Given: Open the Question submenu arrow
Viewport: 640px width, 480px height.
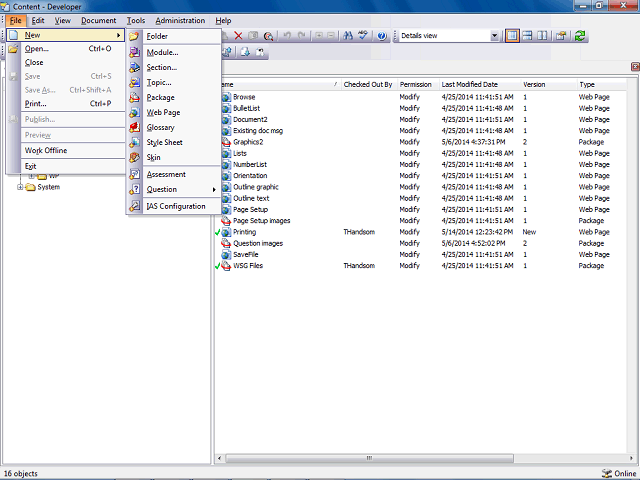Looking at the screenshot, I should (214, 189).
